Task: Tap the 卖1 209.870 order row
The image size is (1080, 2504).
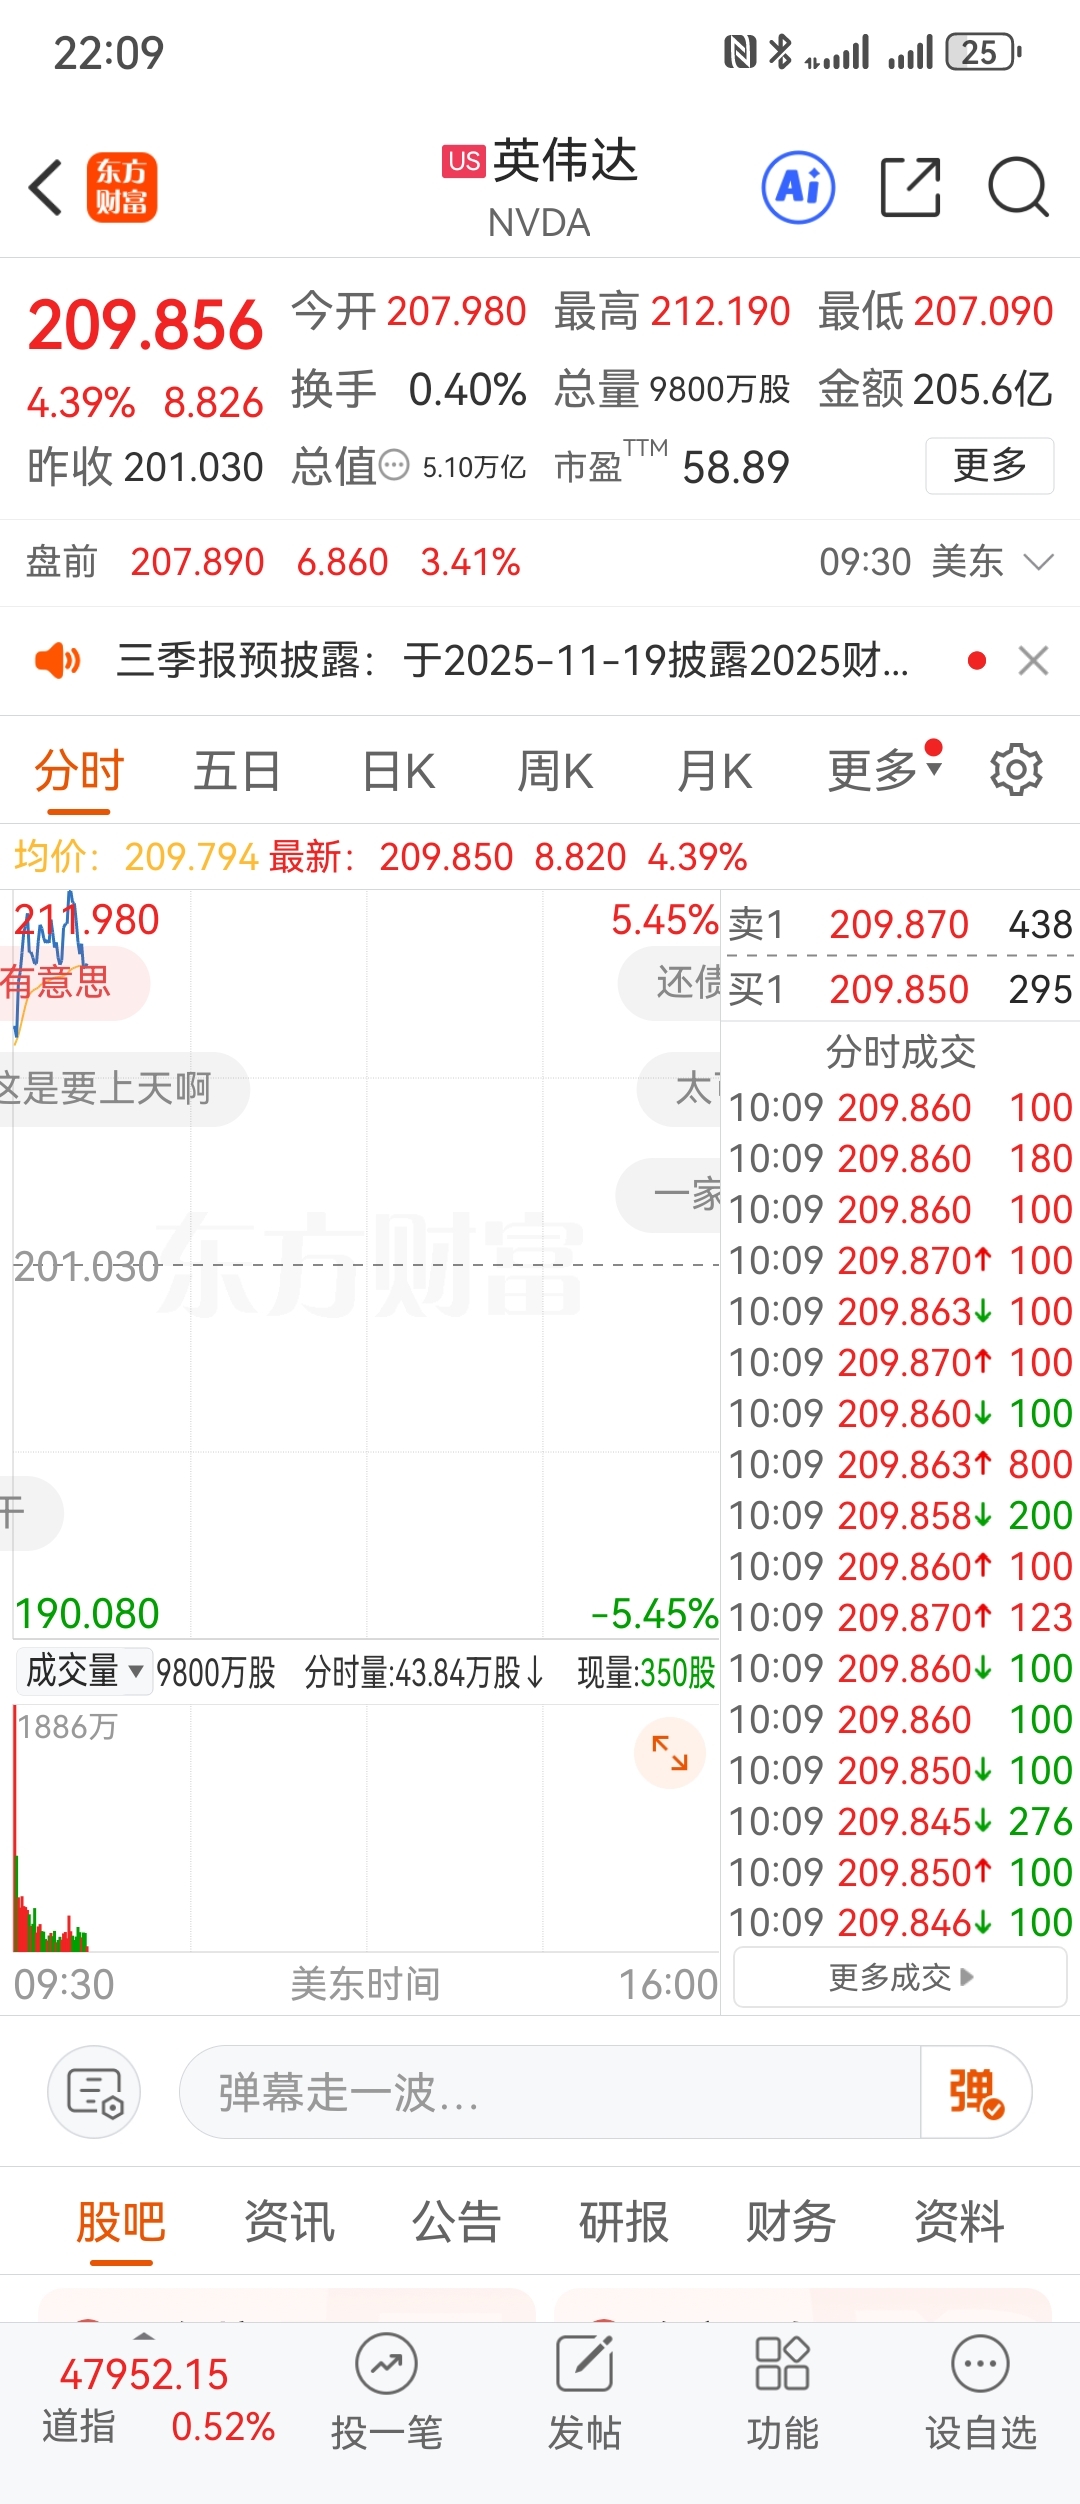Action: (x=900, y=924)
